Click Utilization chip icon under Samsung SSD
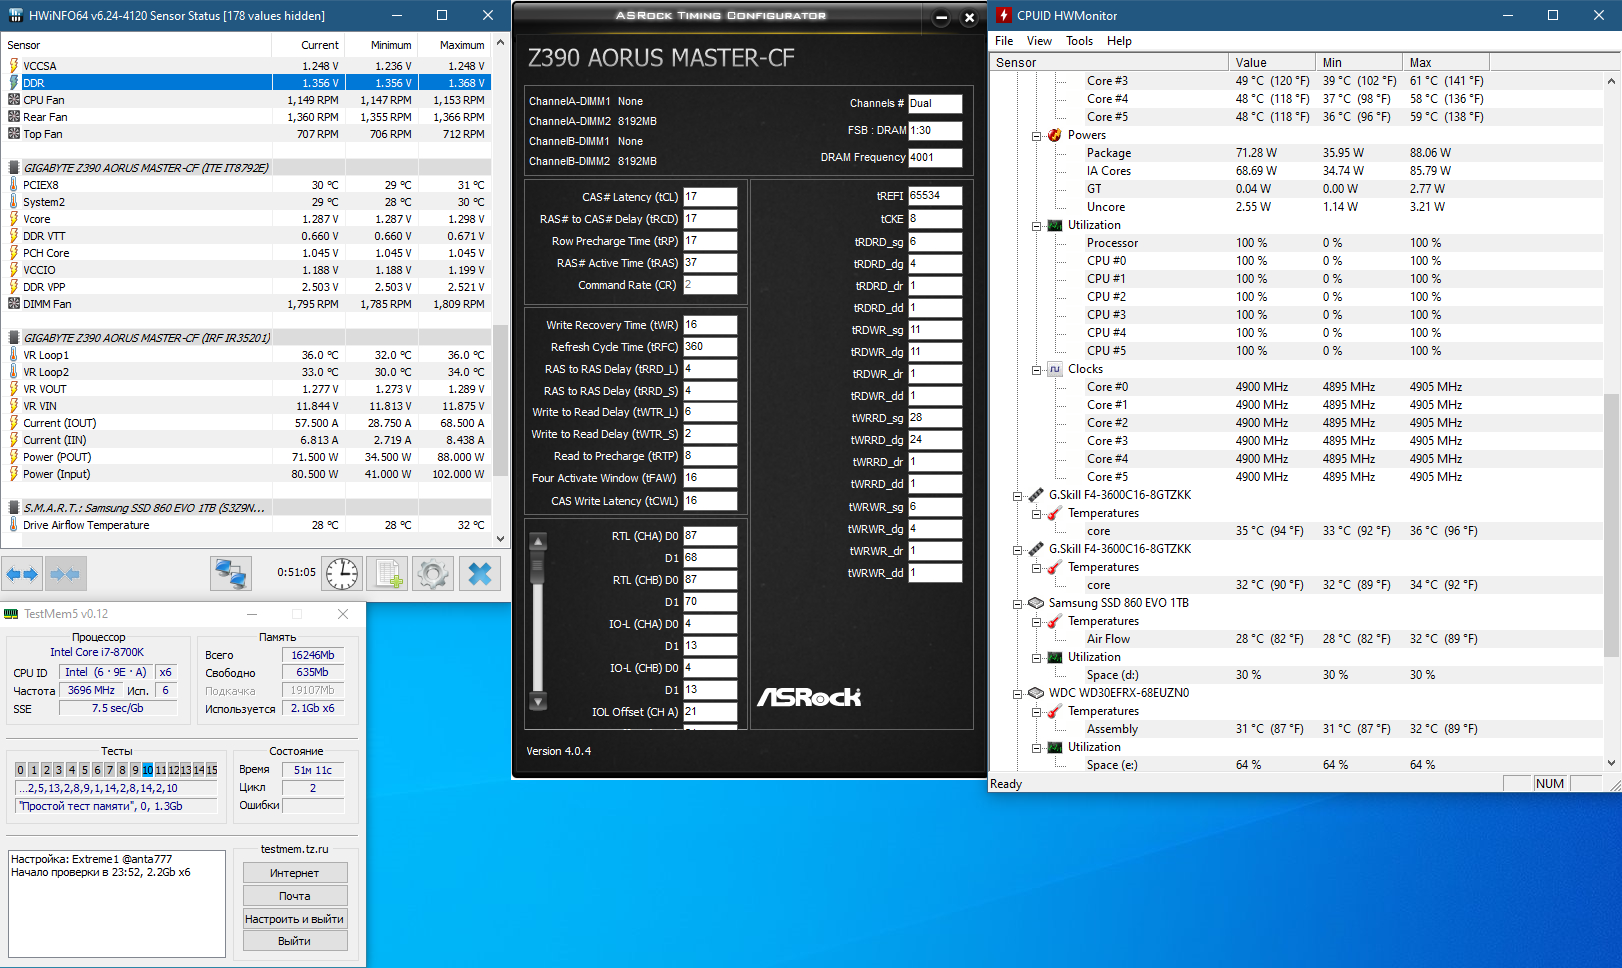The height and width of the screenshot is (968, 1622). [1054, 657]
